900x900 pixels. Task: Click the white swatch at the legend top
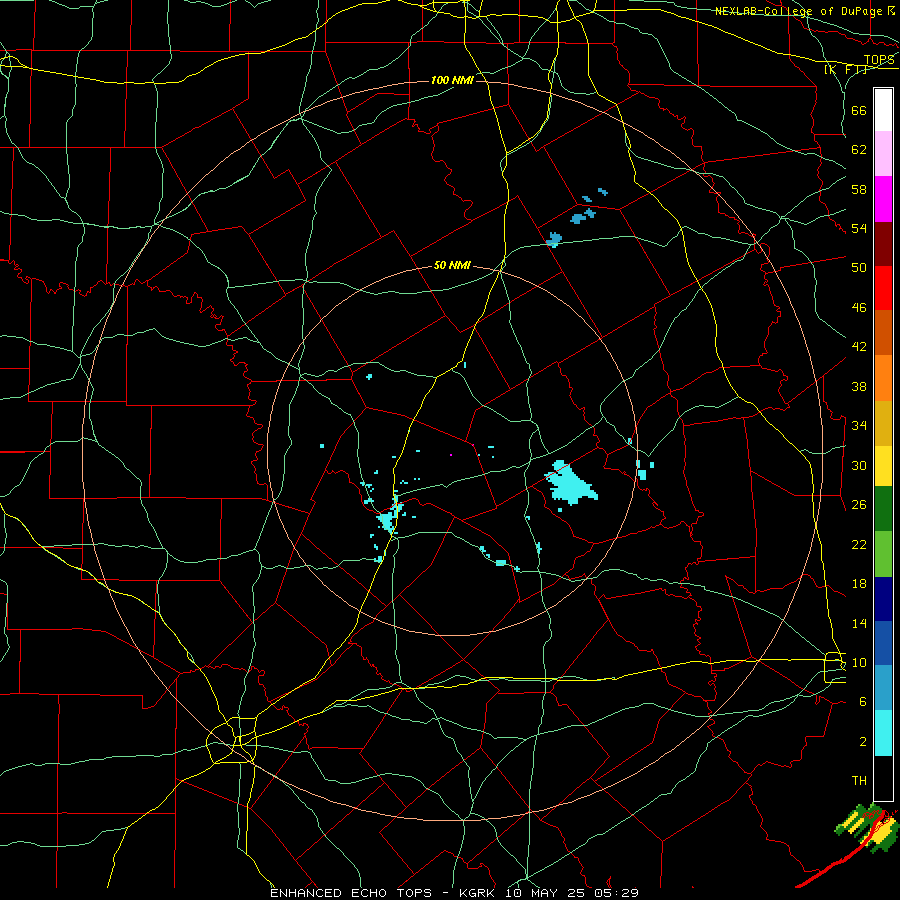[x=883, y=110]
